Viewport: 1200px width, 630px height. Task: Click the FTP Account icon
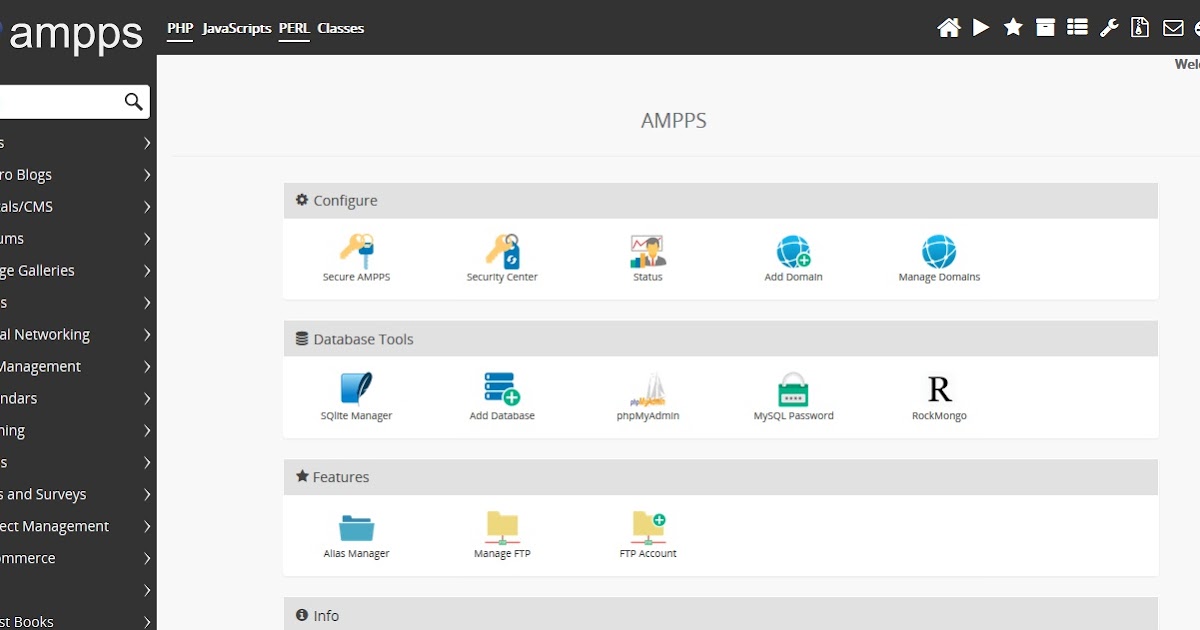[648, 527]
